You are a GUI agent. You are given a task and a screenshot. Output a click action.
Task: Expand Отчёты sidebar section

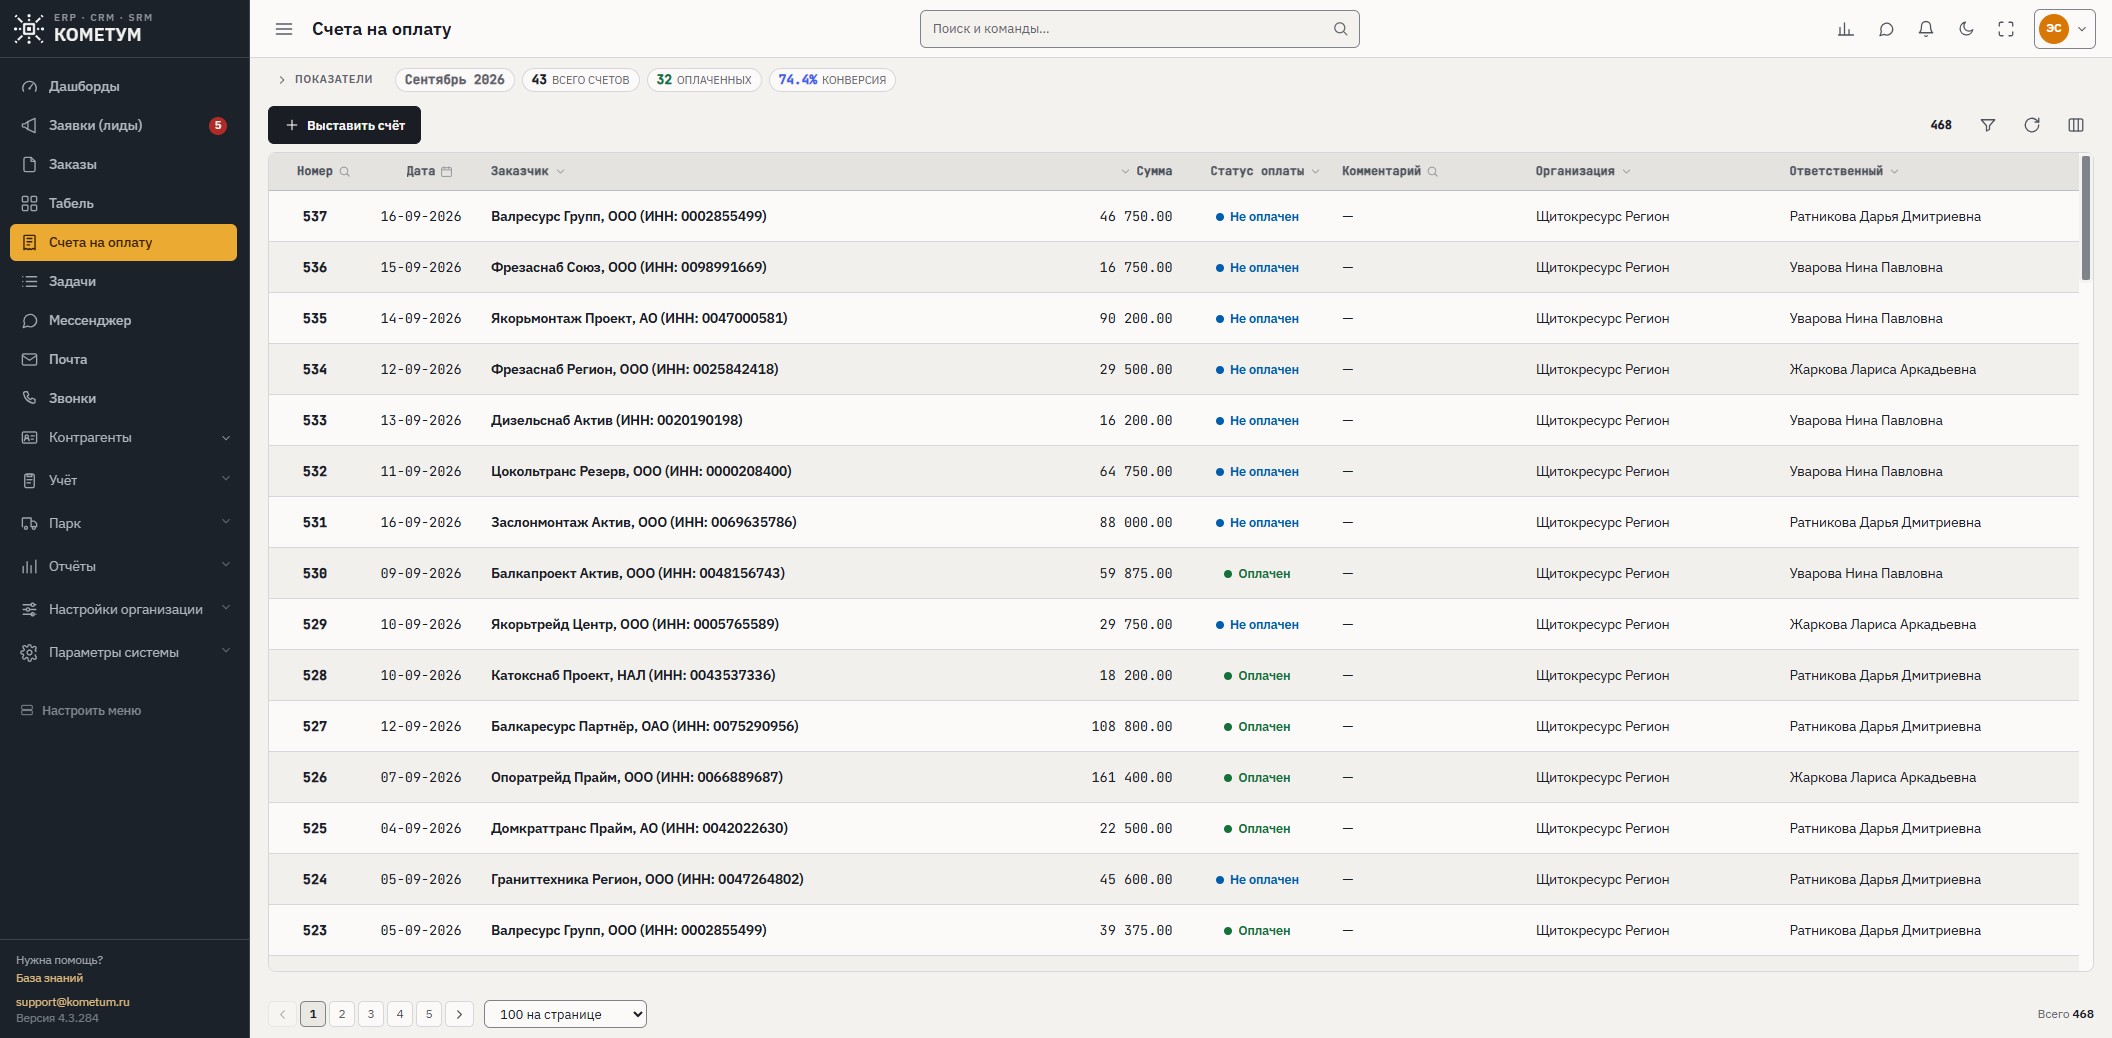tap(123, 566)
